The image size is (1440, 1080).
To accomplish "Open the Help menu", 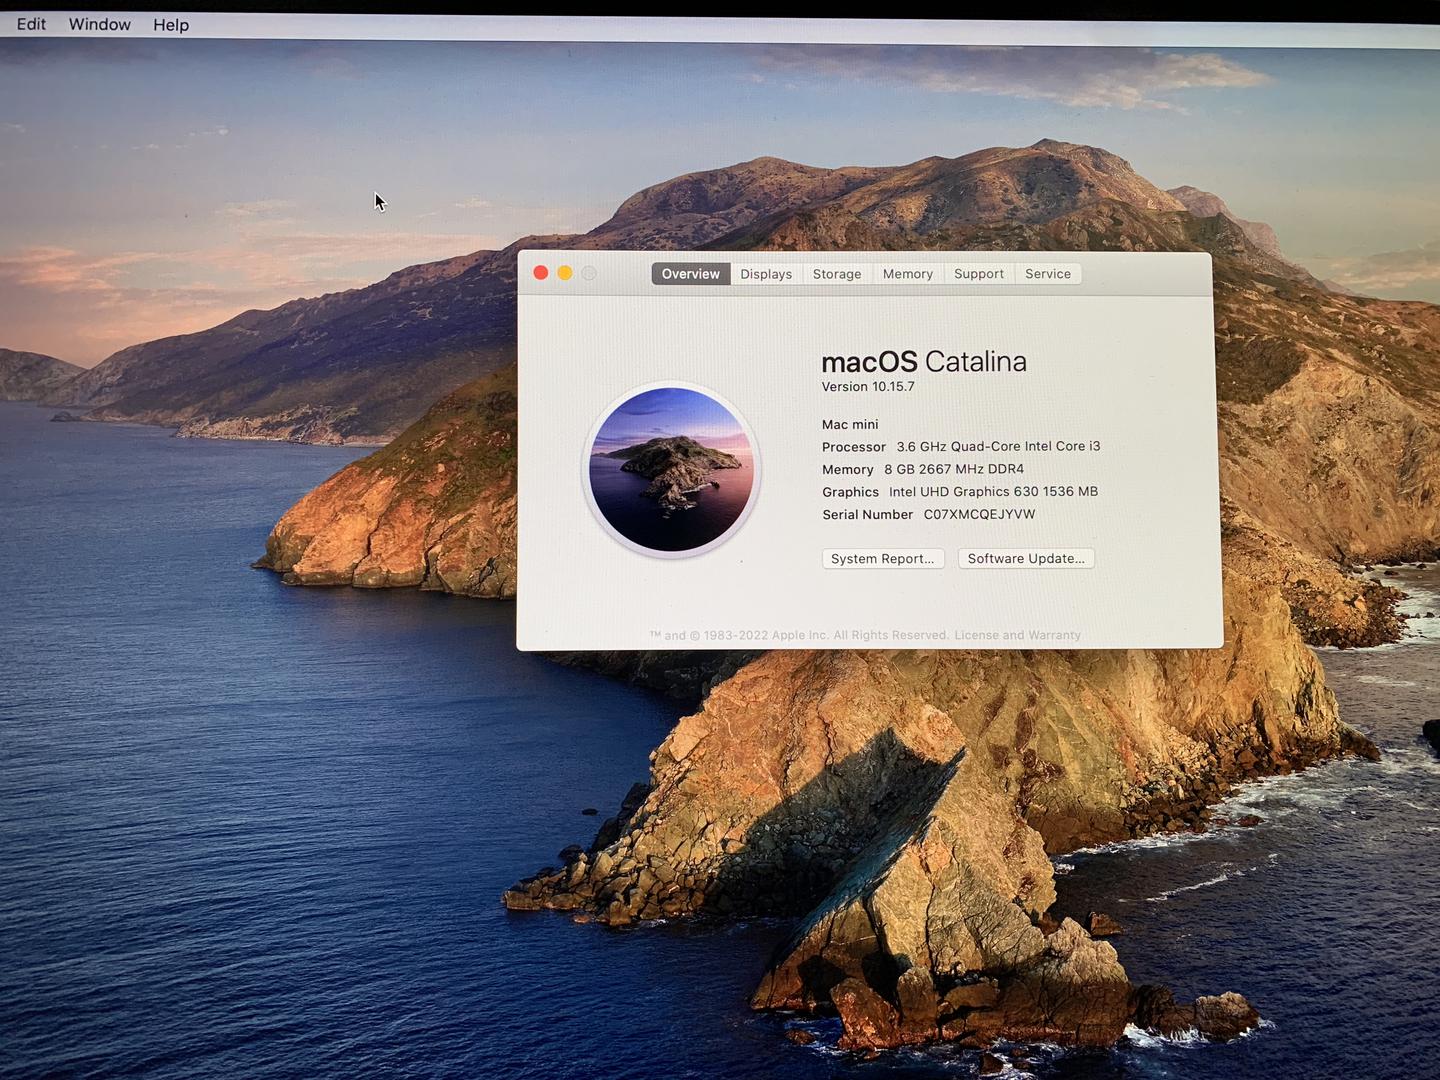I will tap(171, 25).
